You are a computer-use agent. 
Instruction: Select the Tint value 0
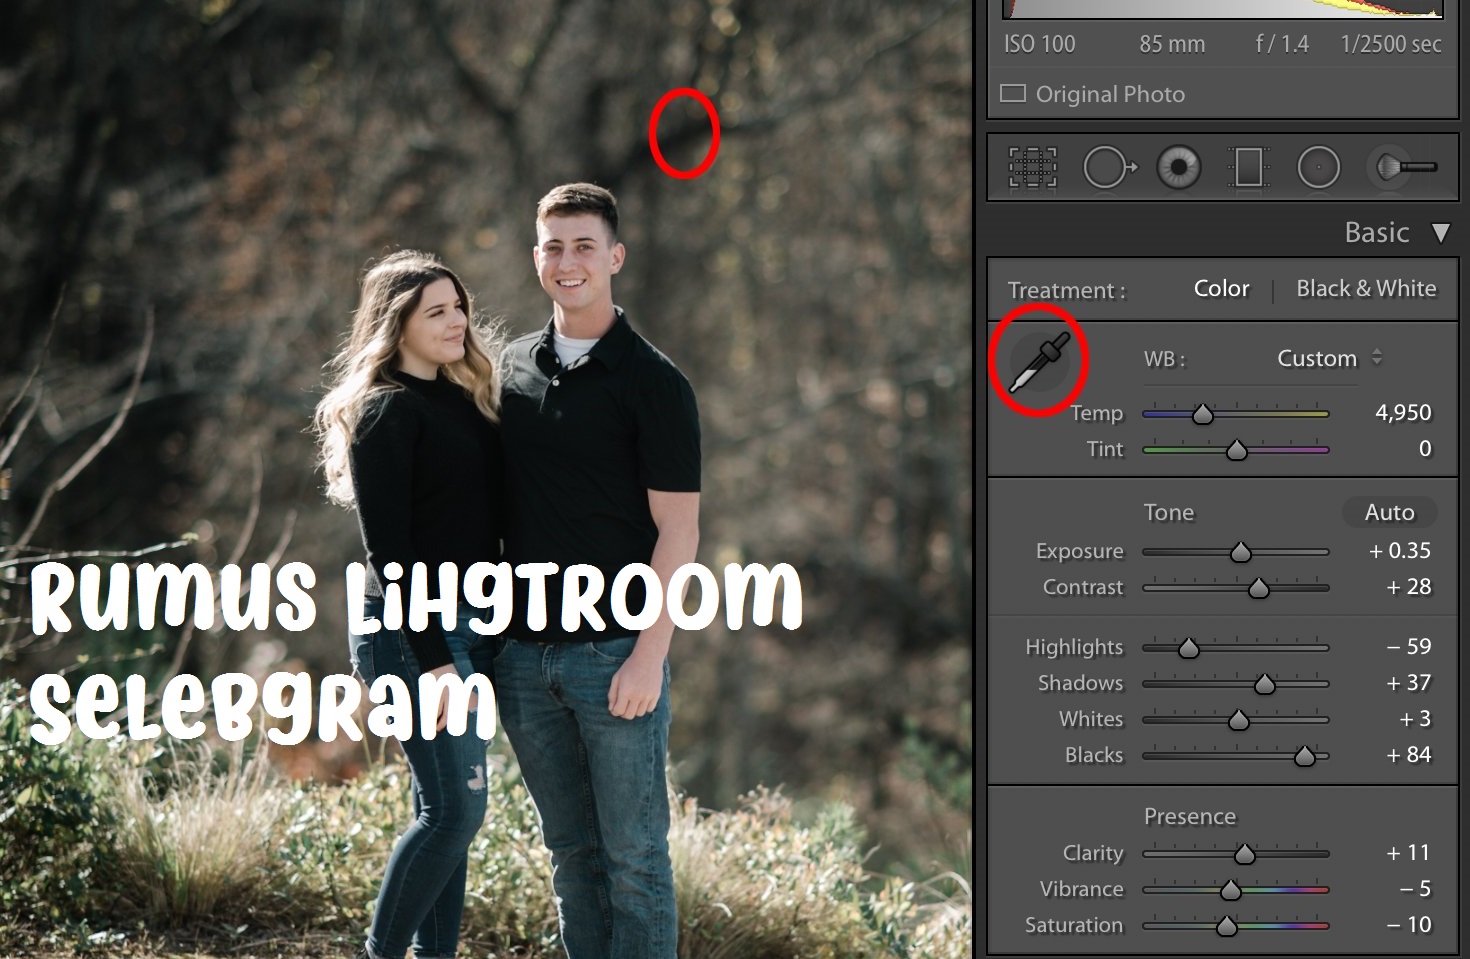tap(1425, 448)
